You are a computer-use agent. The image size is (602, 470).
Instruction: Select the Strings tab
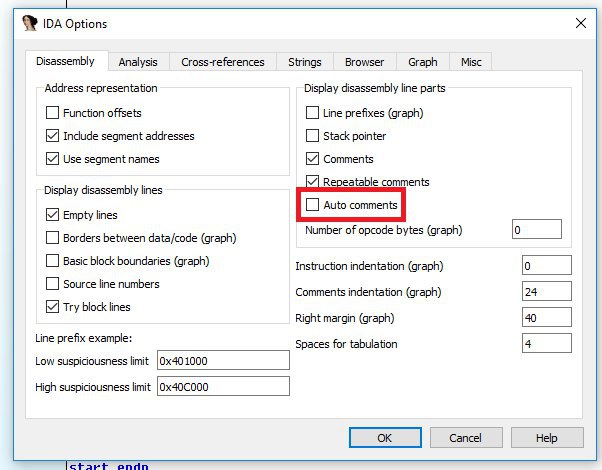pyautogui.click(x=305, y=62)
